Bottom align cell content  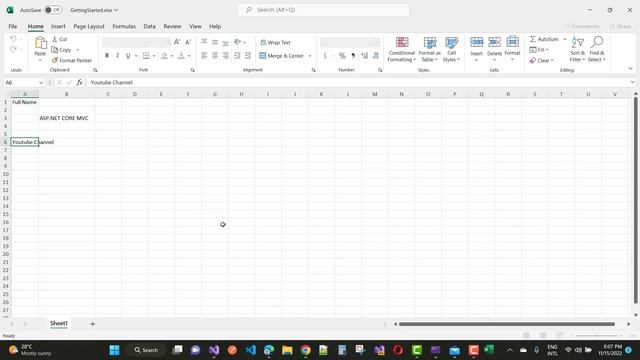[x=225, y=42]
